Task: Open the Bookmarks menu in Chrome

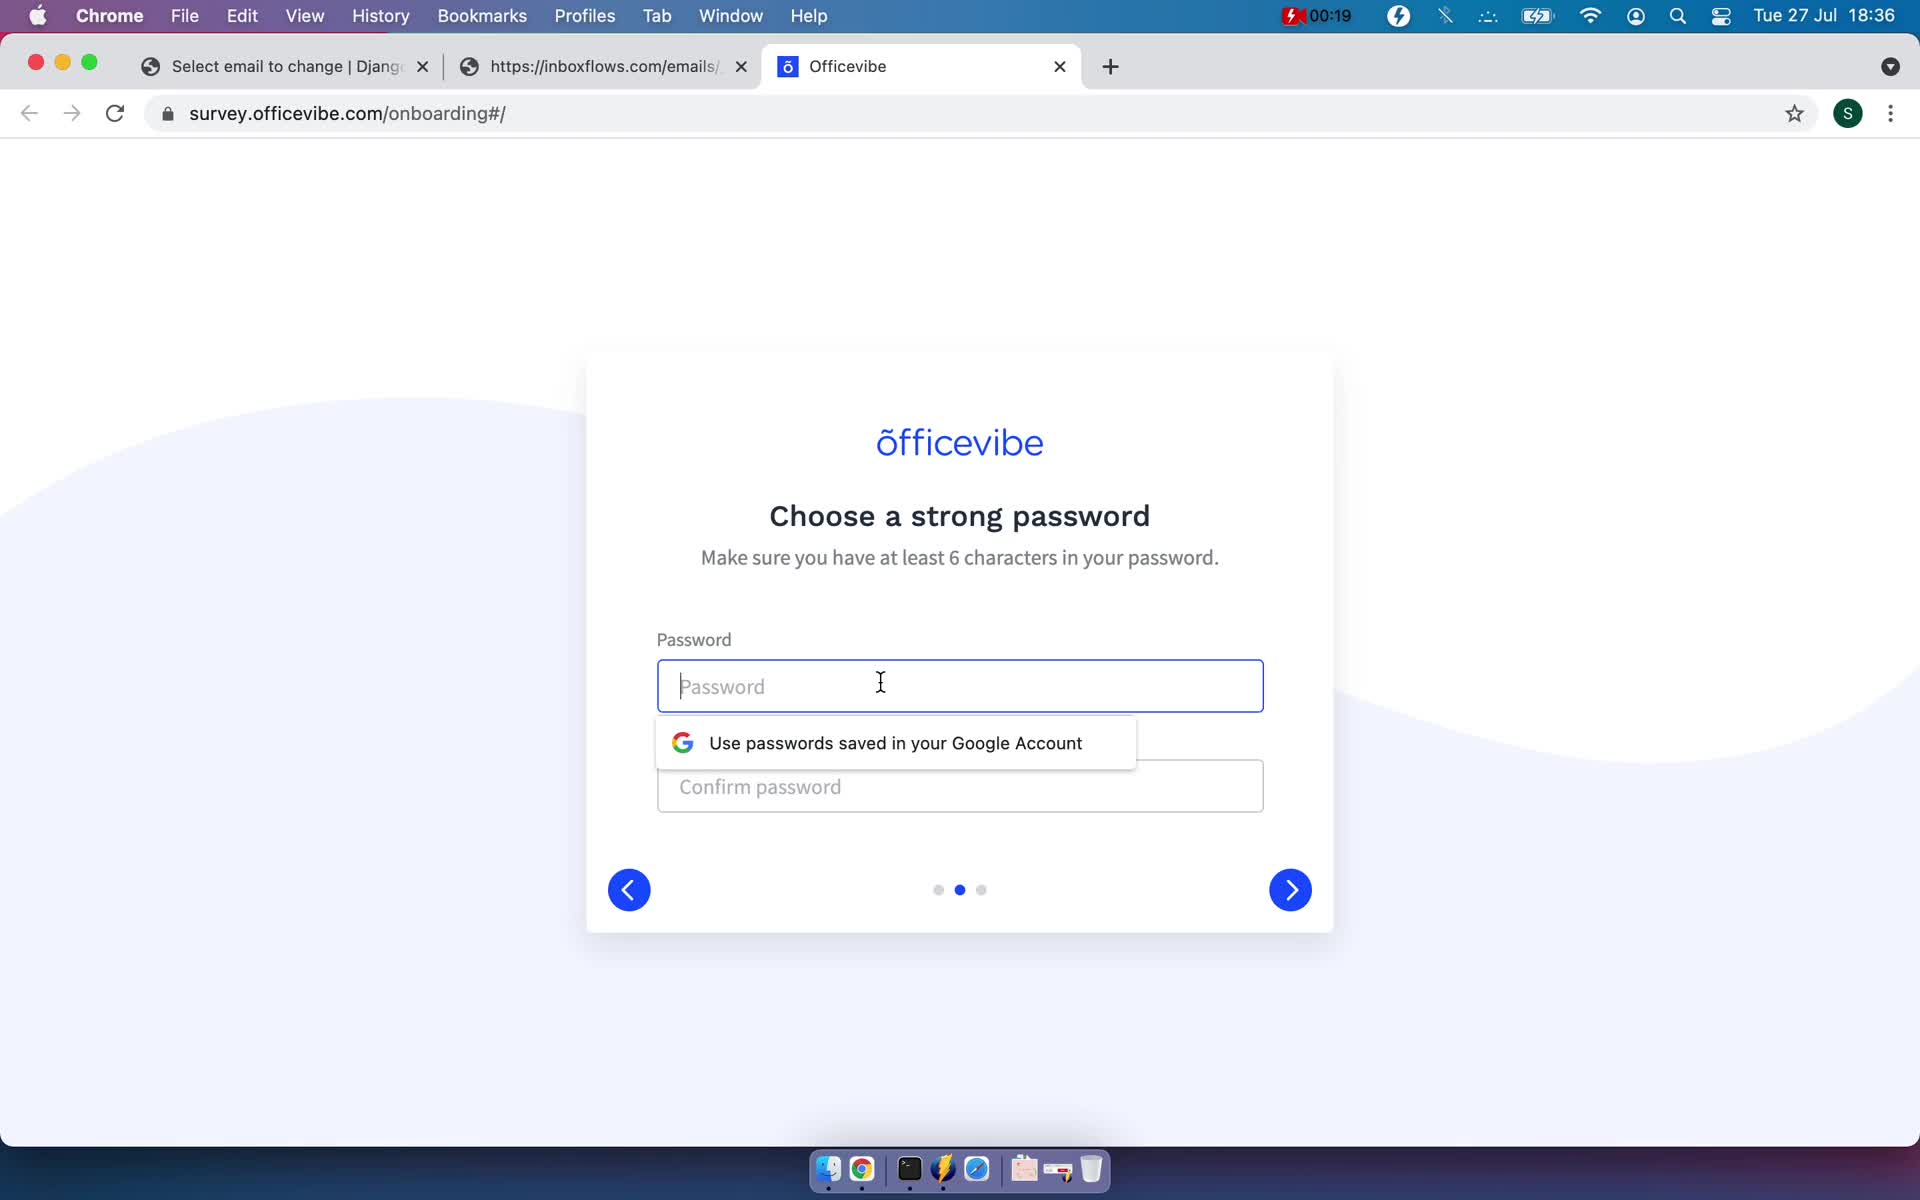Action: click(482, 17)
